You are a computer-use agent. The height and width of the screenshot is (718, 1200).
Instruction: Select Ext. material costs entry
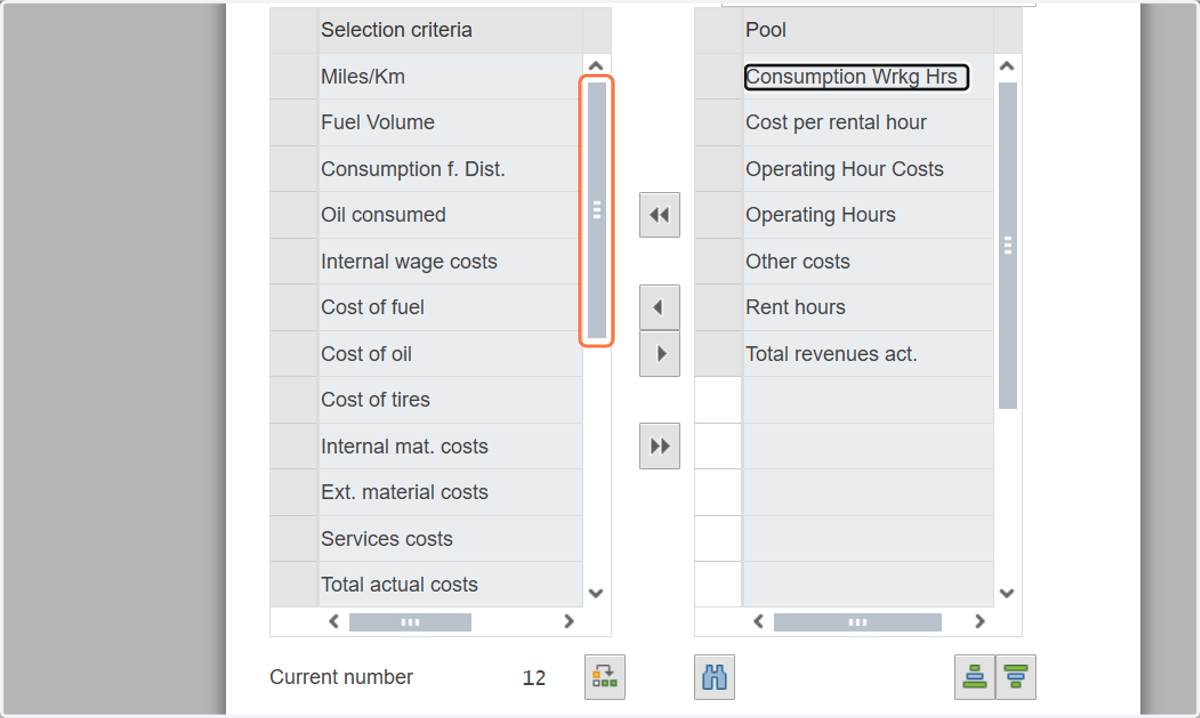tap(450, 493)
